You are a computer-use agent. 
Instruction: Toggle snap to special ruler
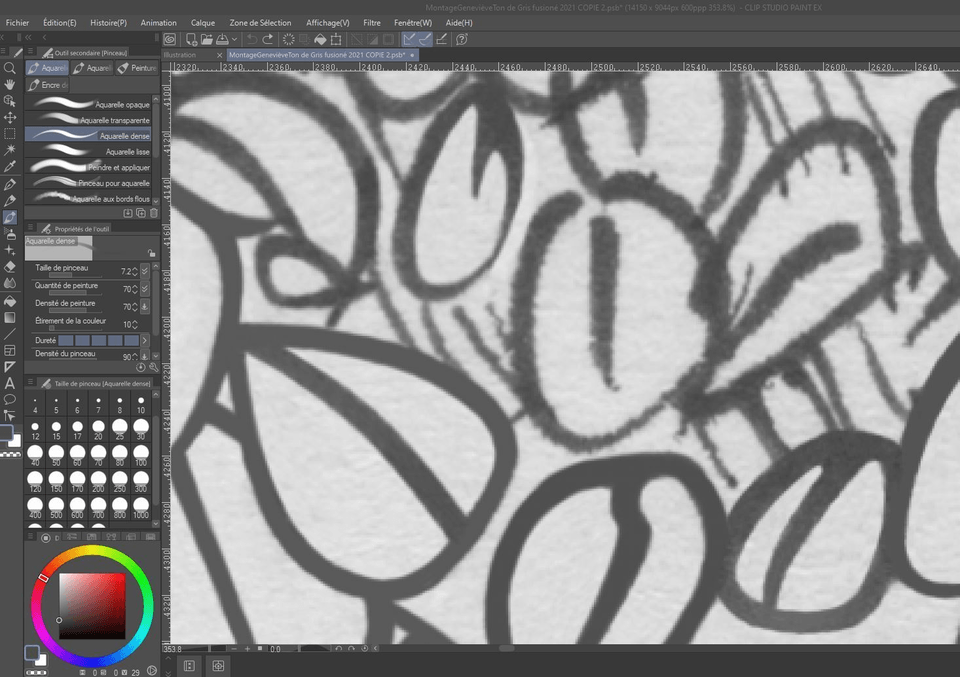[x=424, y=39]
